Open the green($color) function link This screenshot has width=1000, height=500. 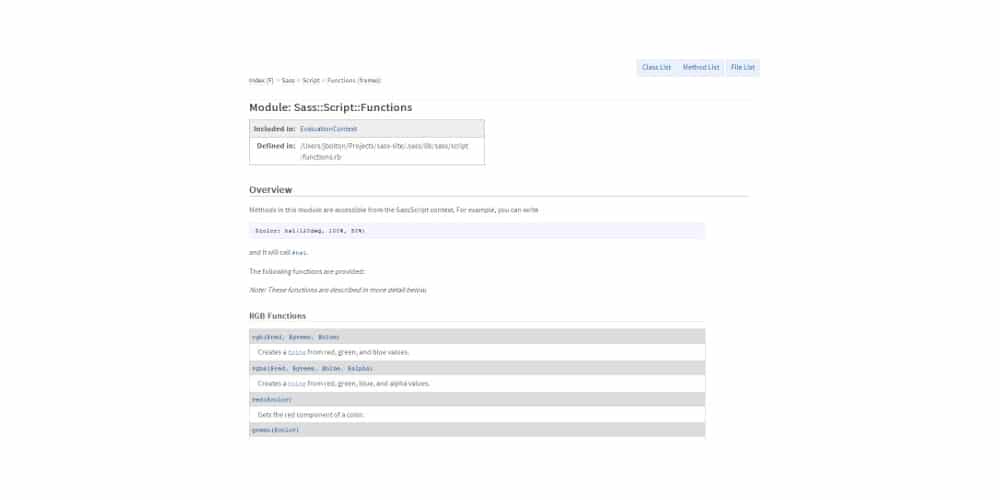click(x=275, y=430)
